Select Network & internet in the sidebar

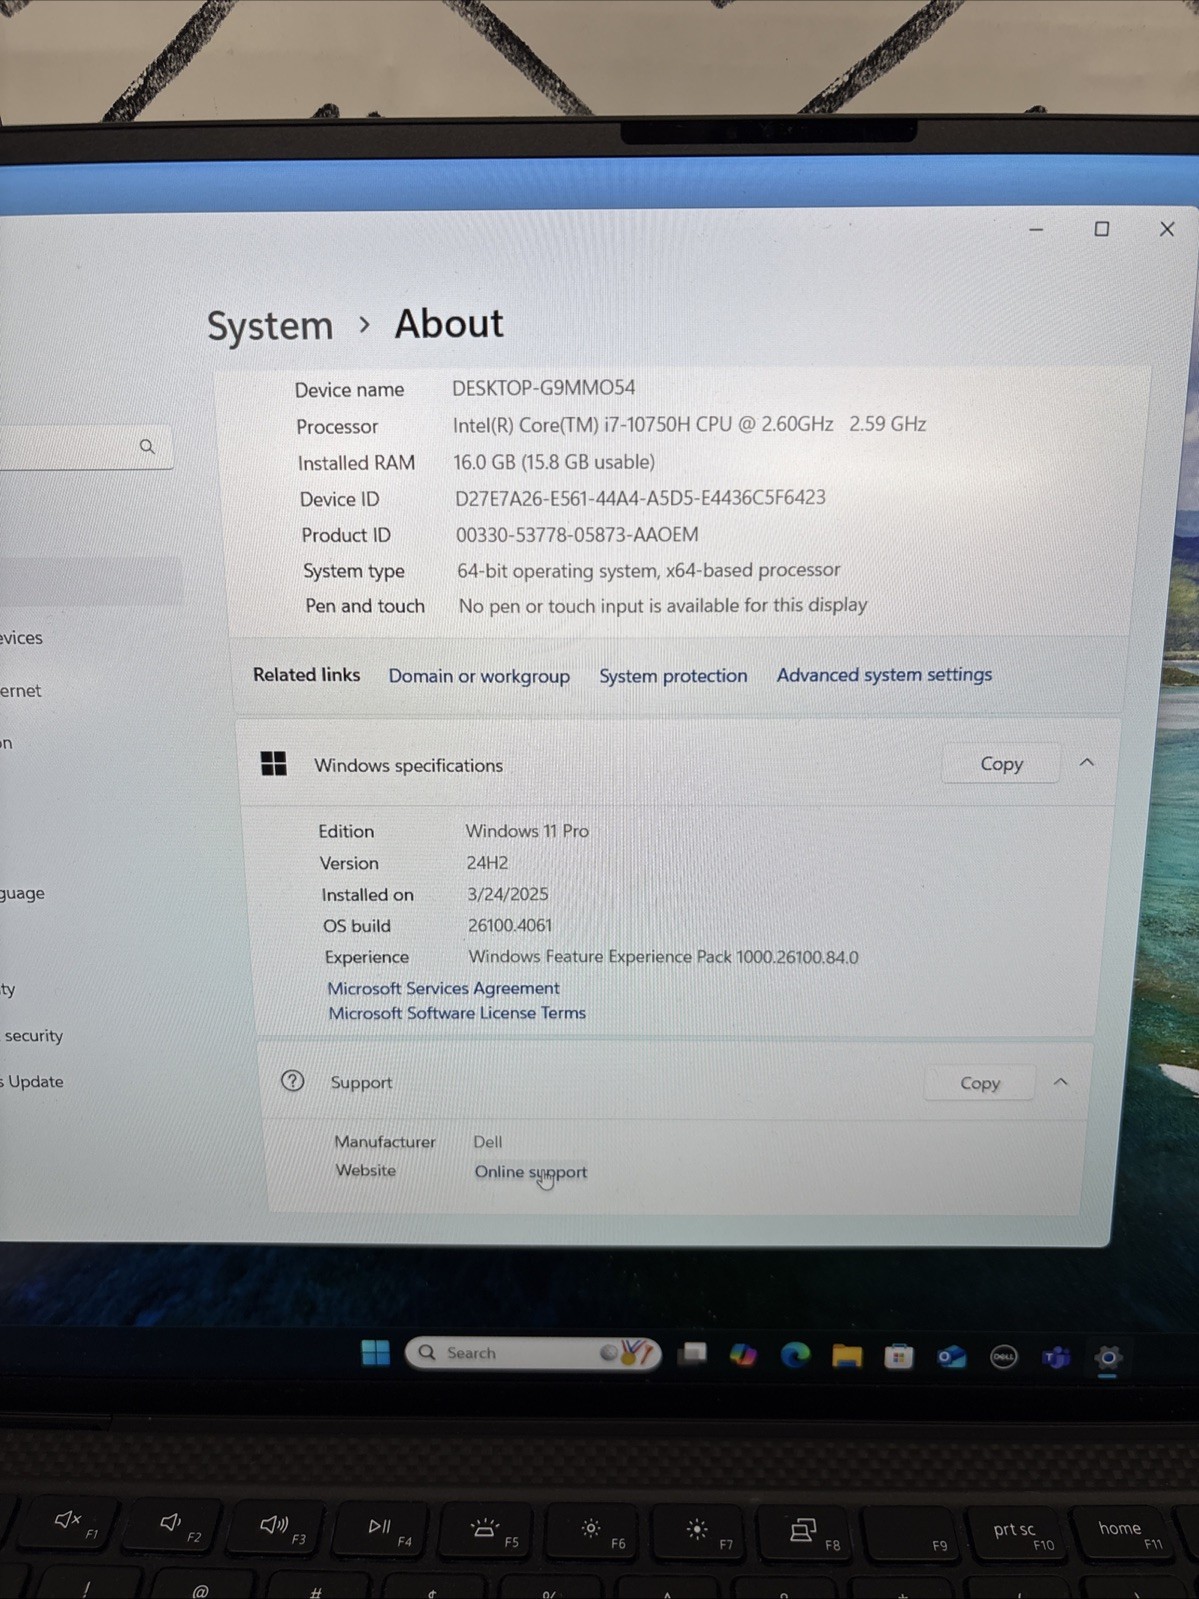click(x=20, y=691)
